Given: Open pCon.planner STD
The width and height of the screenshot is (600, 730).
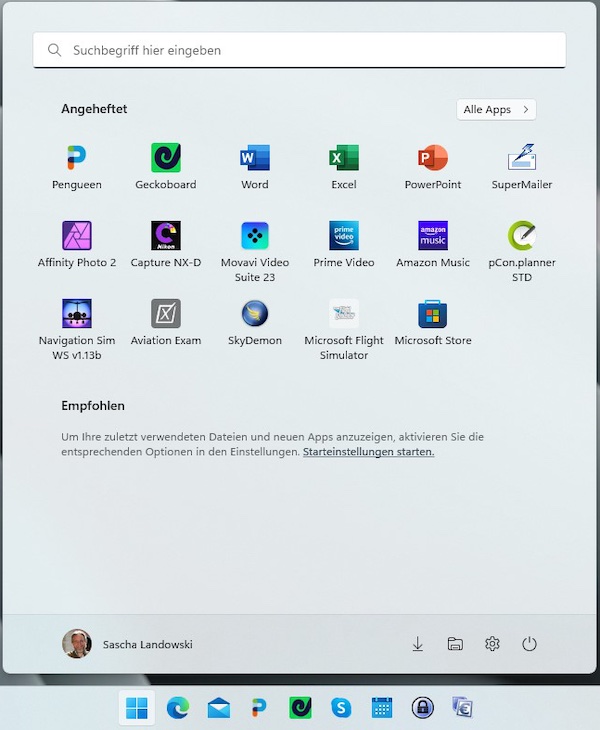Looking at the screenshot, I should (522, 252).
